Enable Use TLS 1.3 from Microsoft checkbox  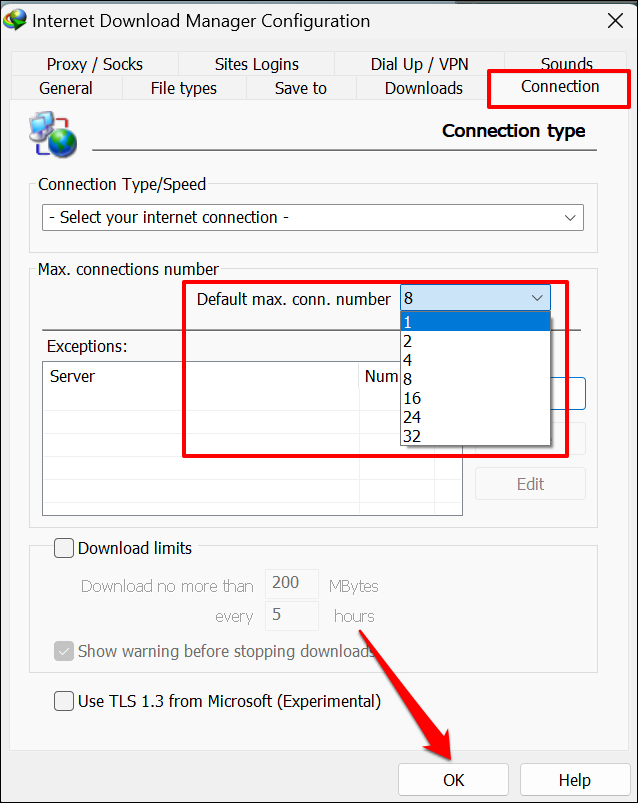[x=64, y=701]
